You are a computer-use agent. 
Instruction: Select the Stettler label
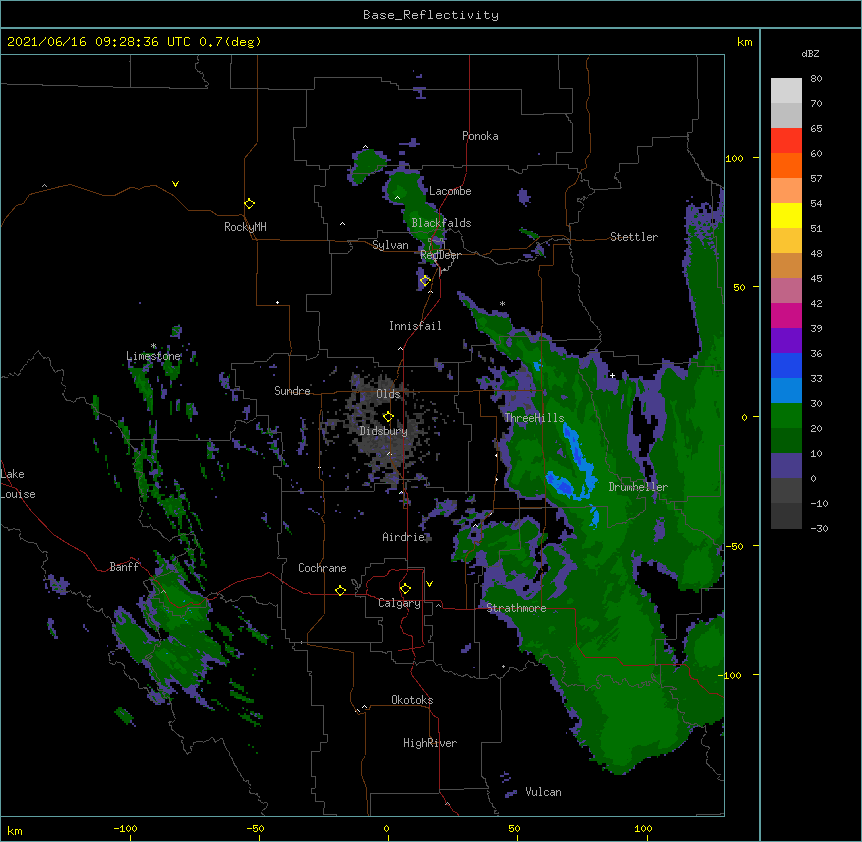[x=634, y=237]
